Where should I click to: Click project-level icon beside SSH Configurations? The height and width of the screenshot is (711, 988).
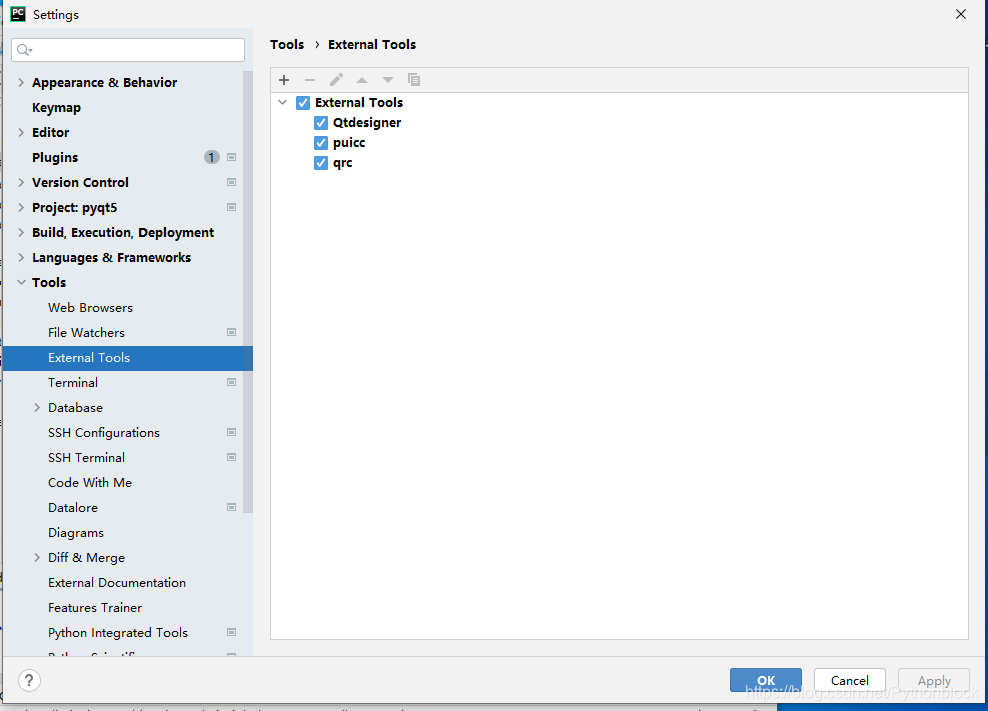point(231,432)
